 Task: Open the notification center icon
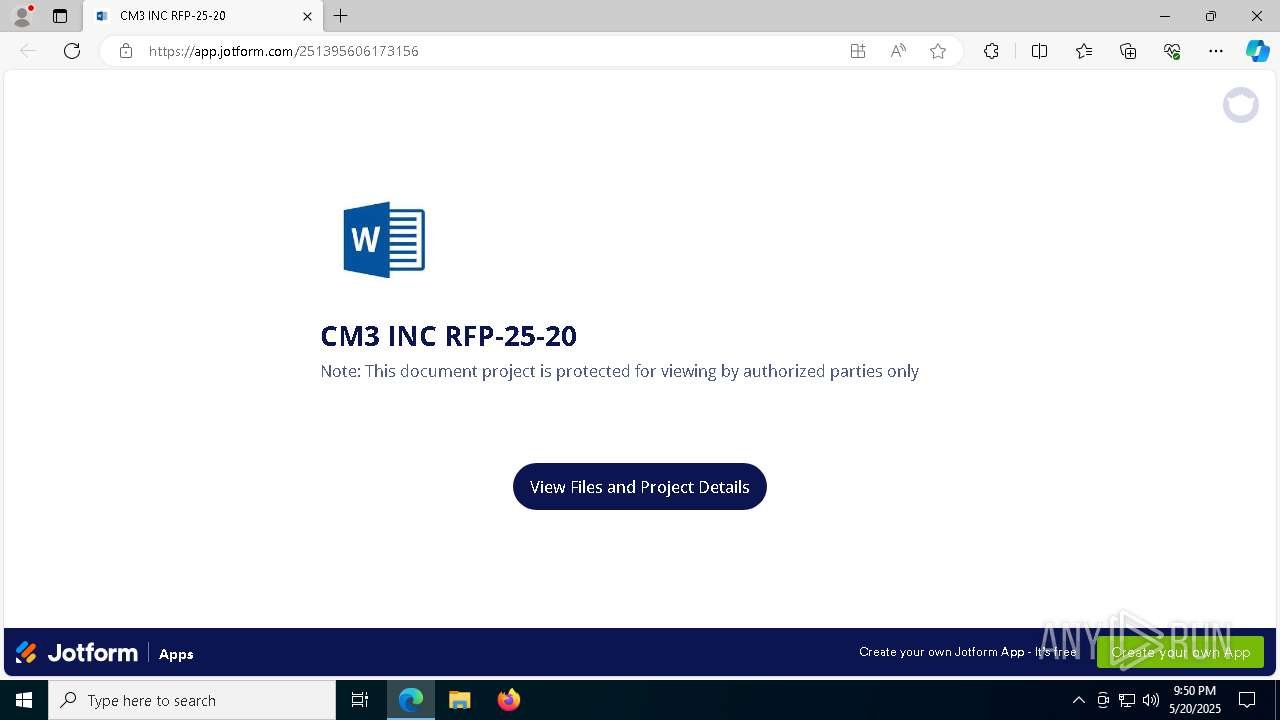1247,700
